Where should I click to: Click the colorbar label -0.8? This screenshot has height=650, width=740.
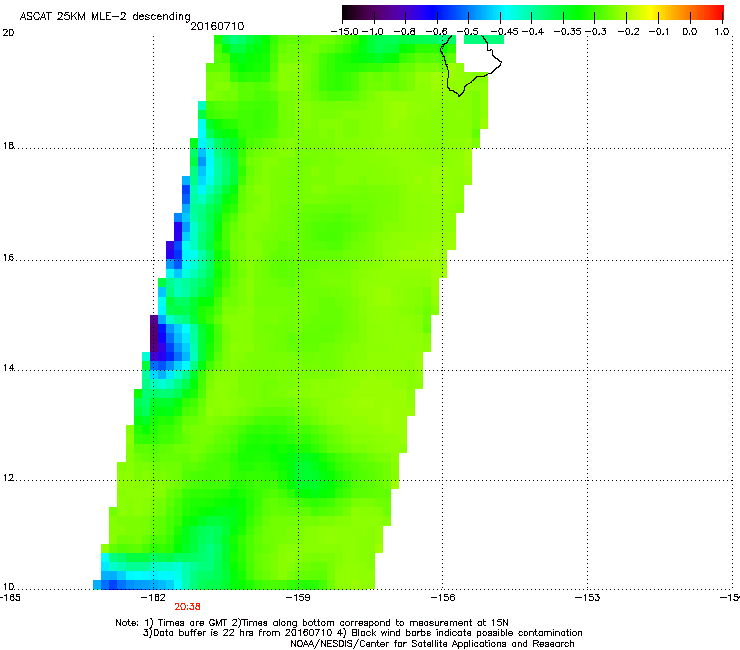click(404, 32)
